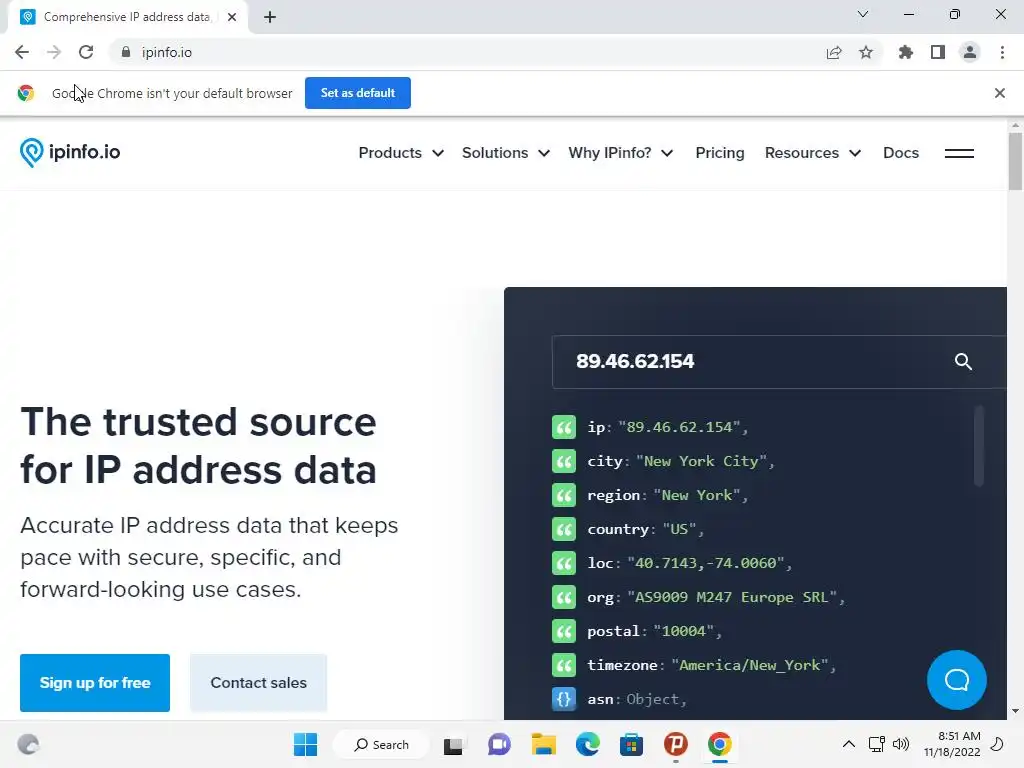Click the Contact sales button
Image resolution: width=1024 pixels, height=768 pixels.
point(259,682)
